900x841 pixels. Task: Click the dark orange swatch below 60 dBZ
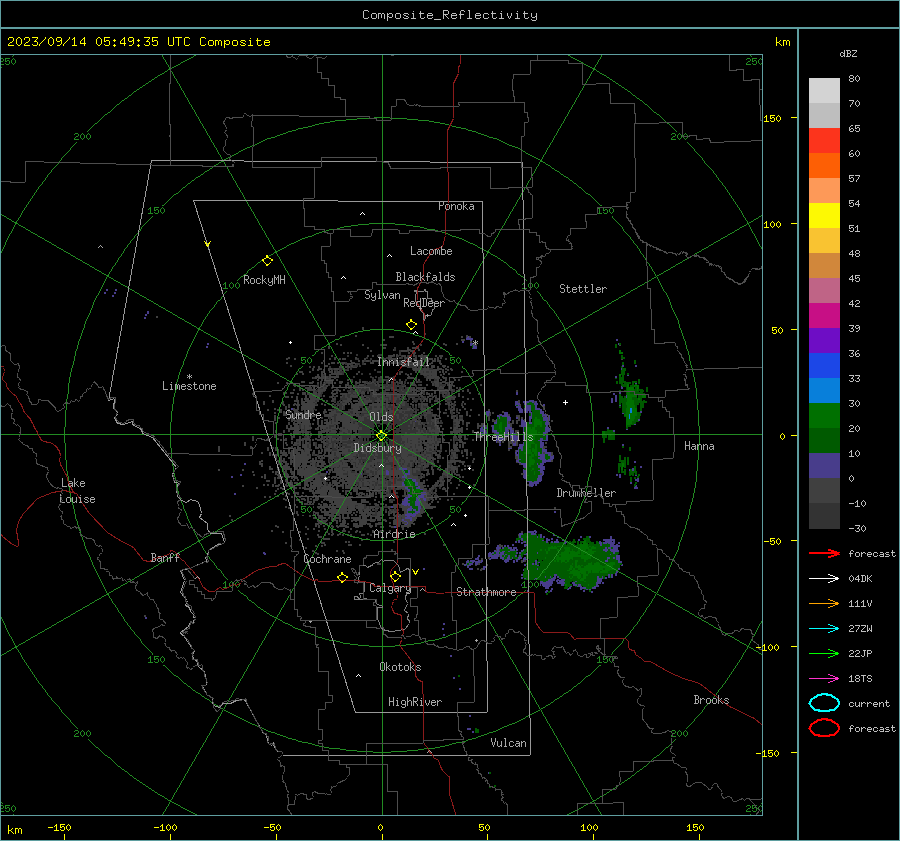824,165
